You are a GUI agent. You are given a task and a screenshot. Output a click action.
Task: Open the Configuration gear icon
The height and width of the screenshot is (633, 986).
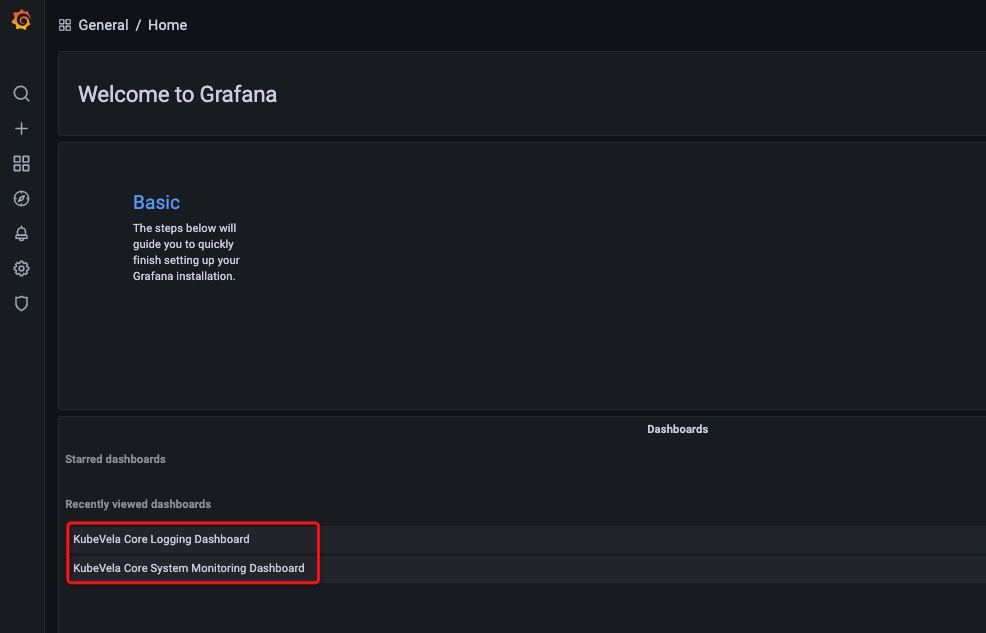pos(21,269)
